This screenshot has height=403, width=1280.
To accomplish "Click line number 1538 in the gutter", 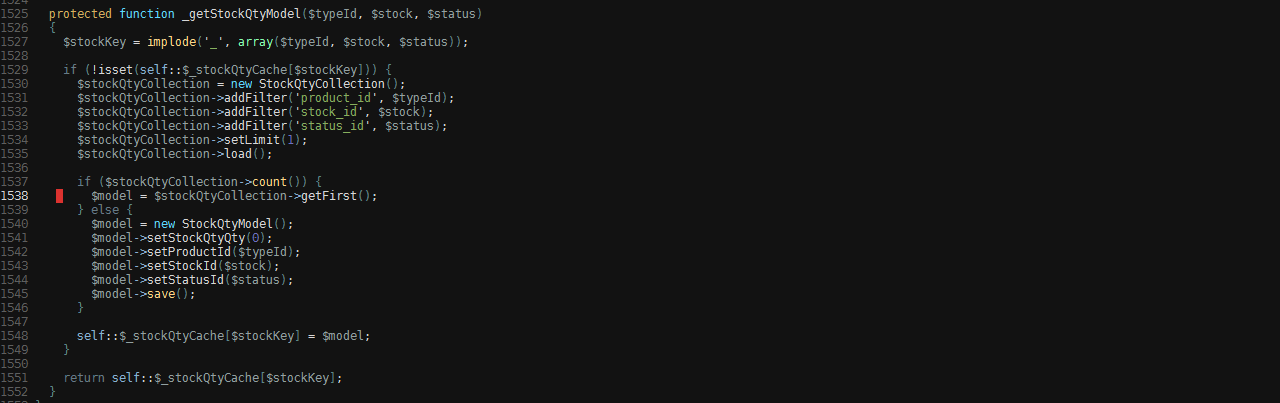I will coord(14,196).
